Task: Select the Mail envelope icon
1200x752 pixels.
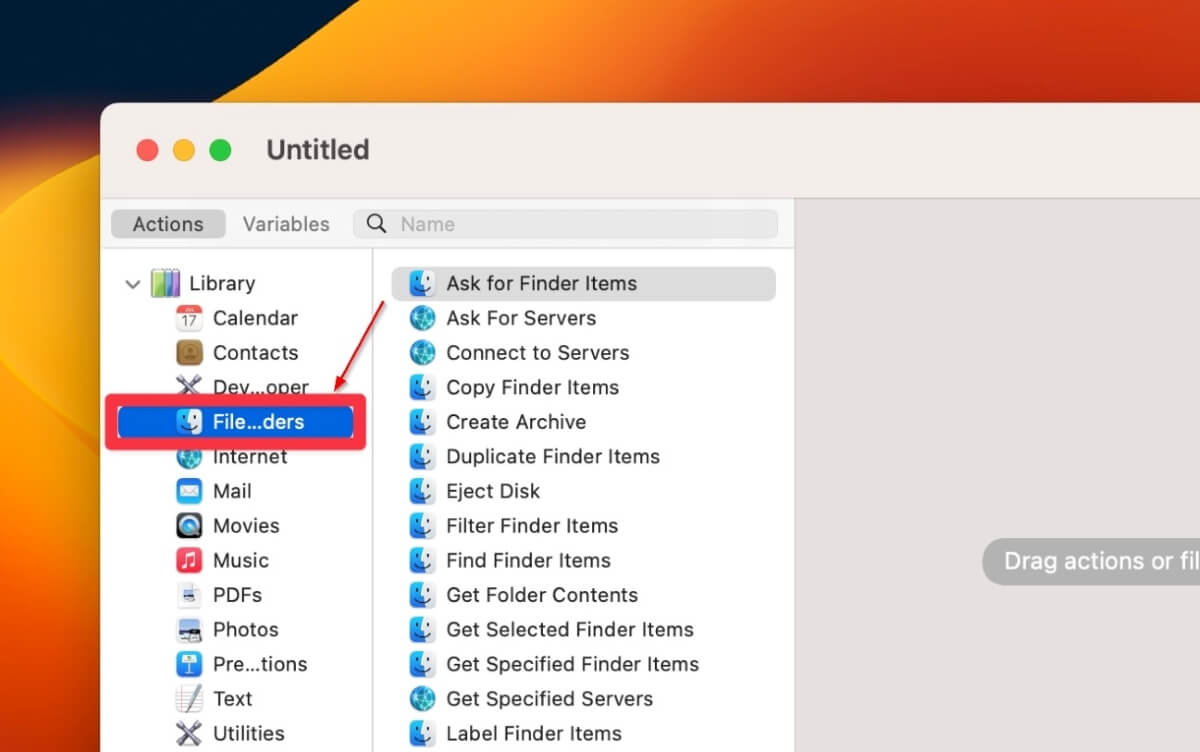Action: coord(189,491)
